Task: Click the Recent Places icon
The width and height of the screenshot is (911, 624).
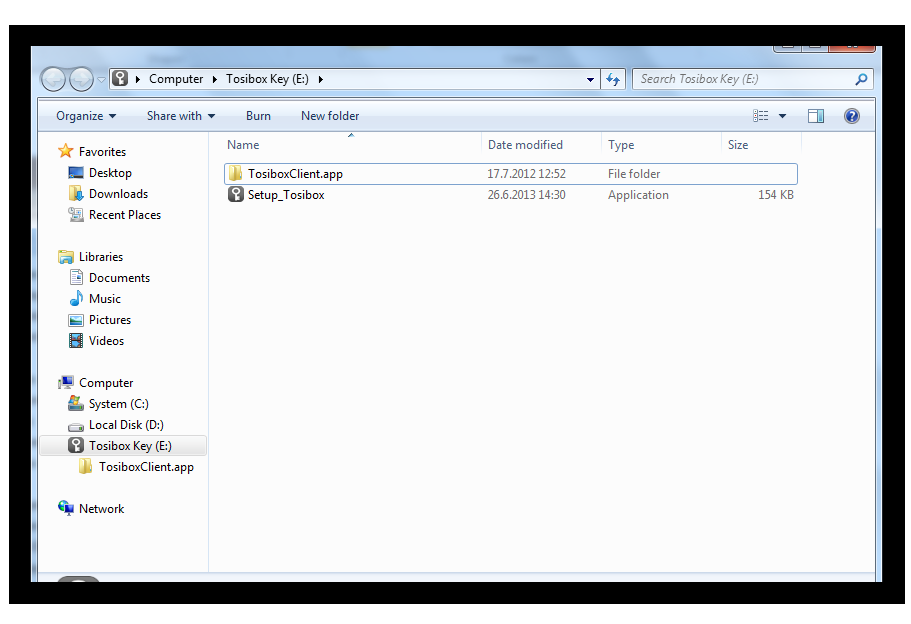Action: tap(76, 214)
